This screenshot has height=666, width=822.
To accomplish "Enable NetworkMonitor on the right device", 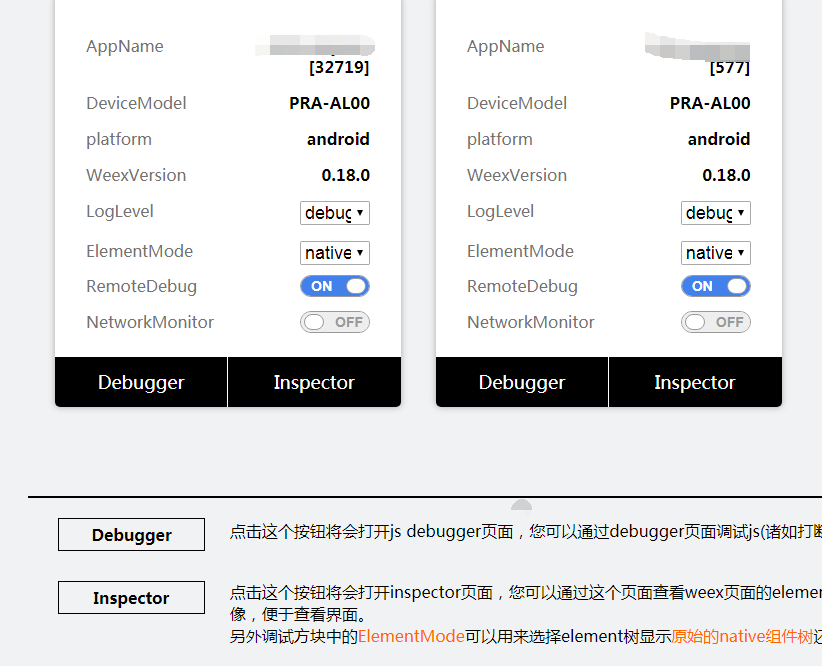I will (715, 321).
